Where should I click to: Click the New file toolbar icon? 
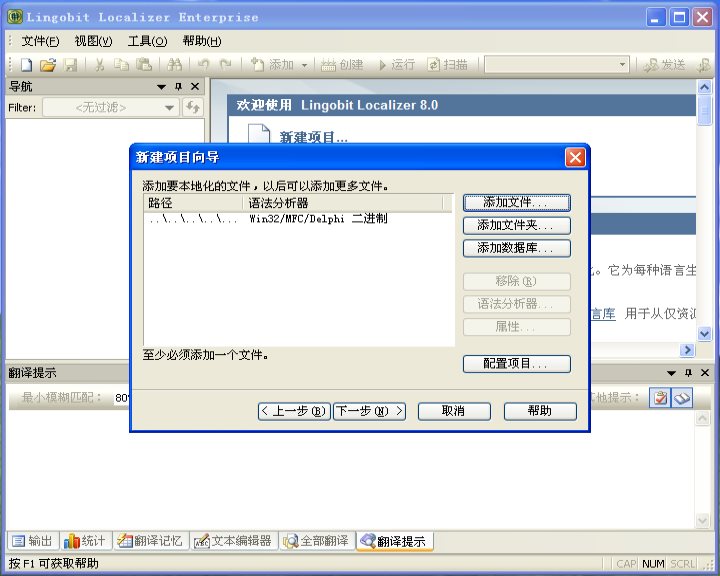(26, 65)
